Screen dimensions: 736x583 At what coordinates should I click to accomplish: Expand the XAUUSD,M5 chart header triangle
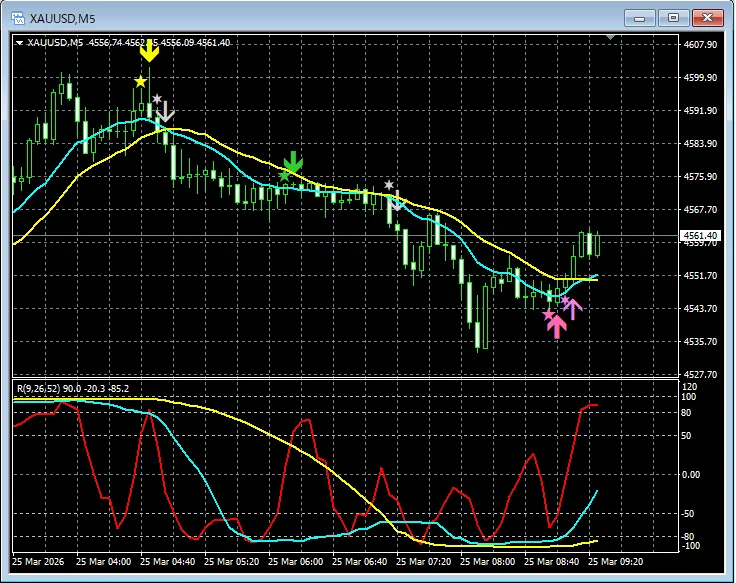click(x=19, y=43)
